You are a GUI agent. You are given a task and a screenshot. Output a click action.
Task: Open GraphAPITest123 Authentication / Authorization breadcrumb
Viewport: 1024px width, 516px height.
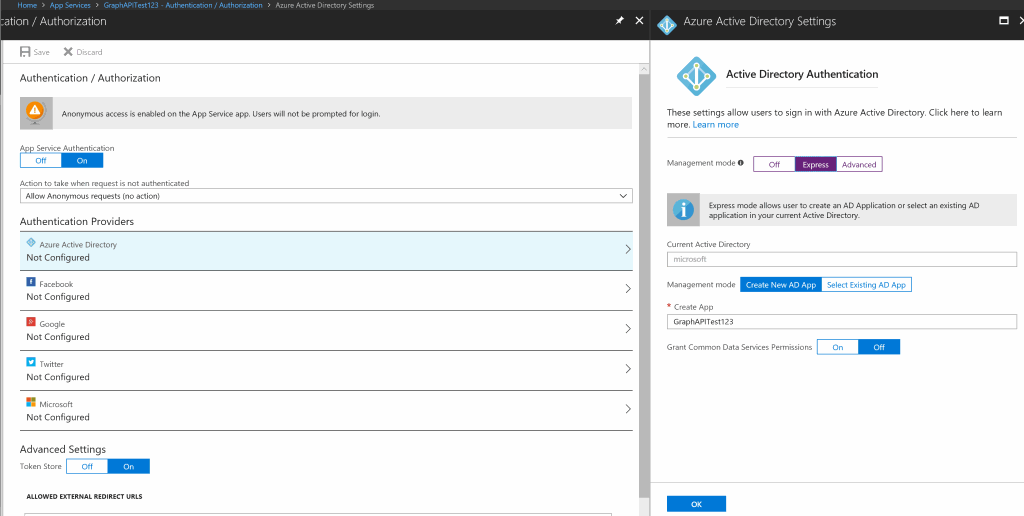point(183,5)
